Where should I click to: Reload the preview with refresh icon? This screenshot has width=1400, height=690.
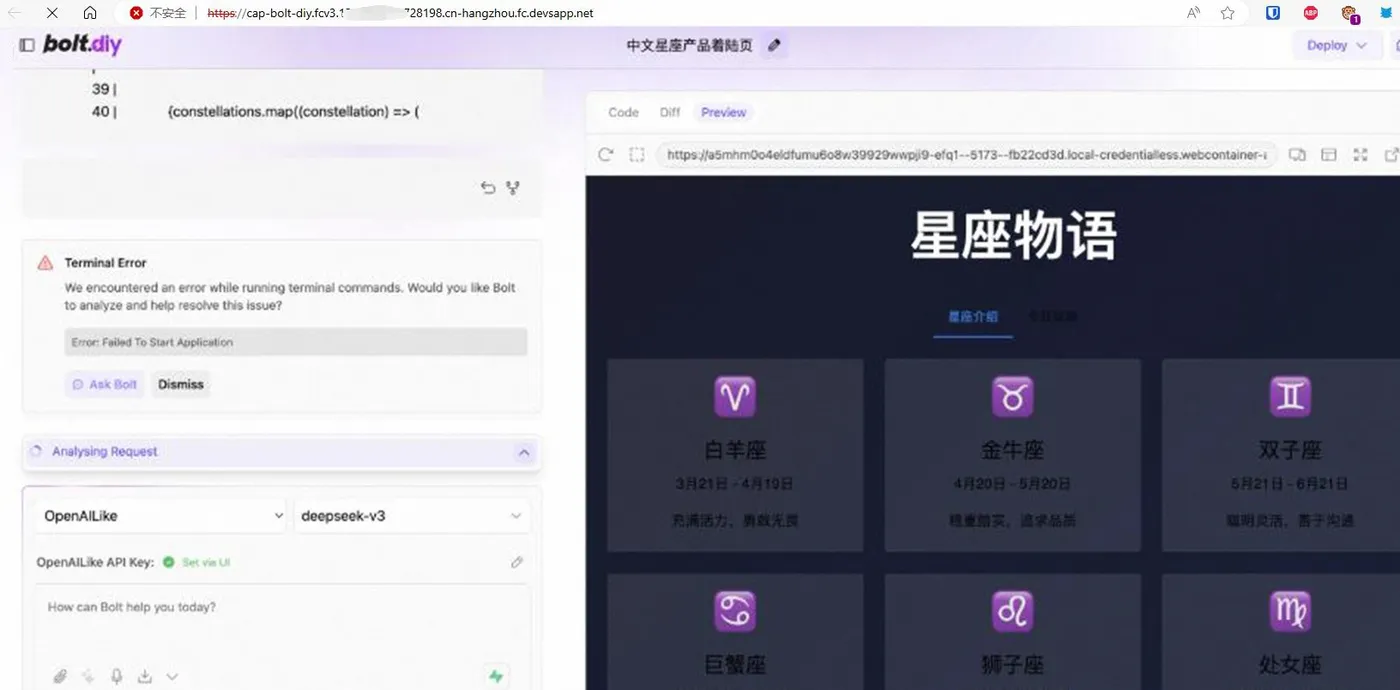(x=605, y=155)
